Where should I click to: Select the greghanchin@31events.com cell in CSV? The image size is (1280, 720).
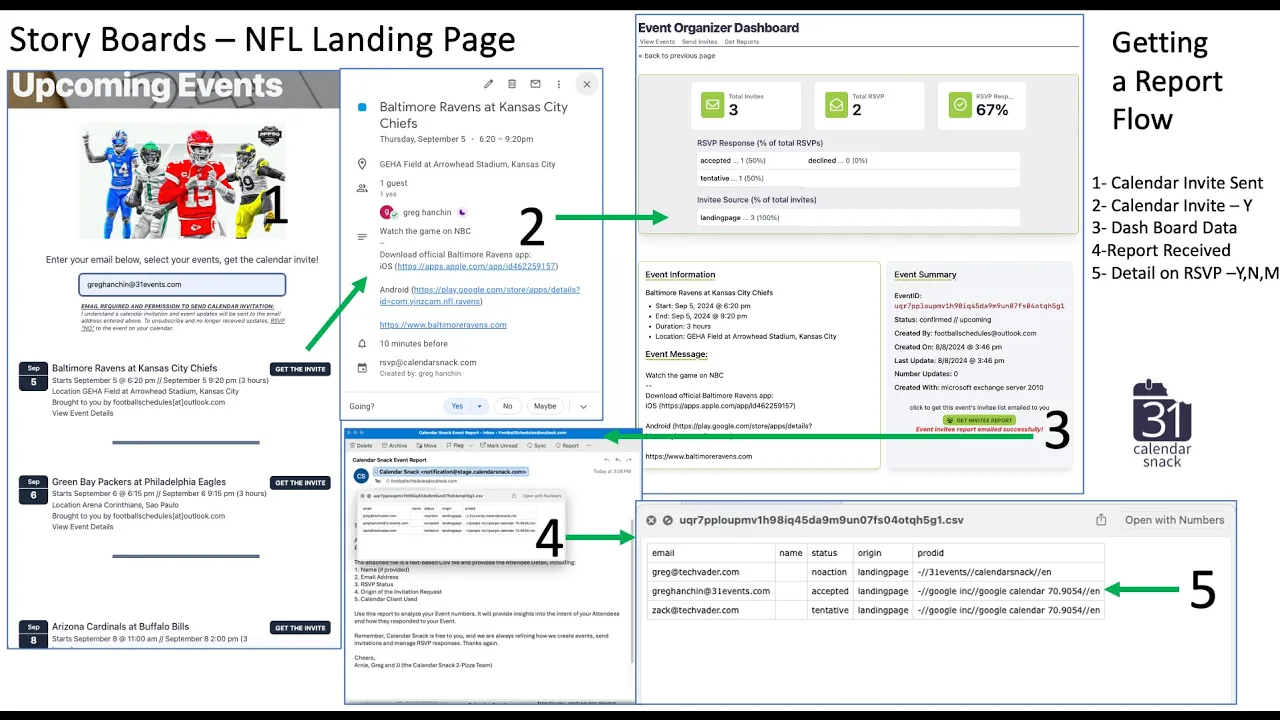[x=711, y=591]
